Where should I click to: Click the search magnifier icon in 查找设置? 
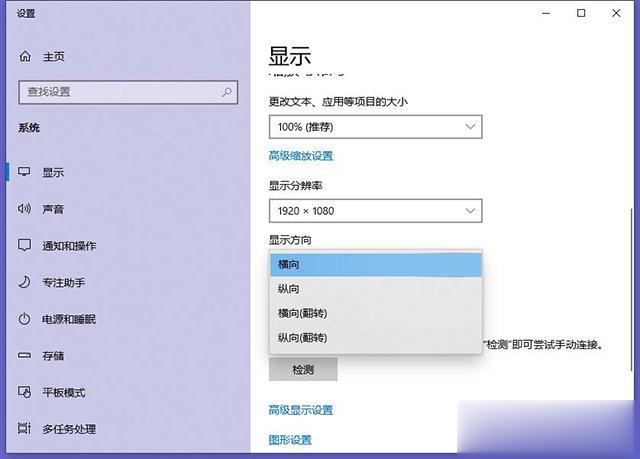click(227, 92)
